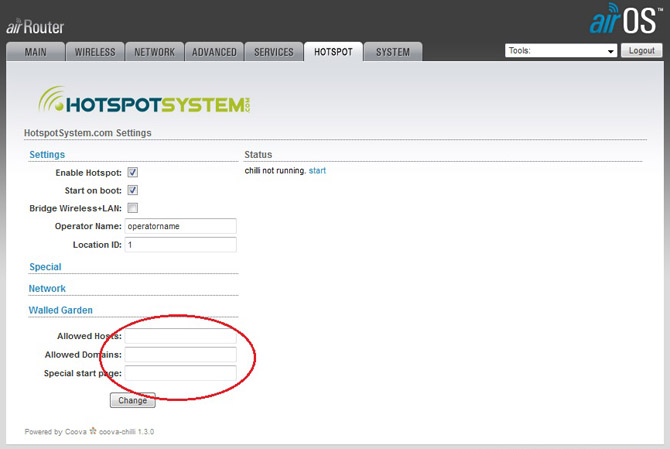
Task: Click the Allowed Hosts input field
Action: tap(180, 336)
